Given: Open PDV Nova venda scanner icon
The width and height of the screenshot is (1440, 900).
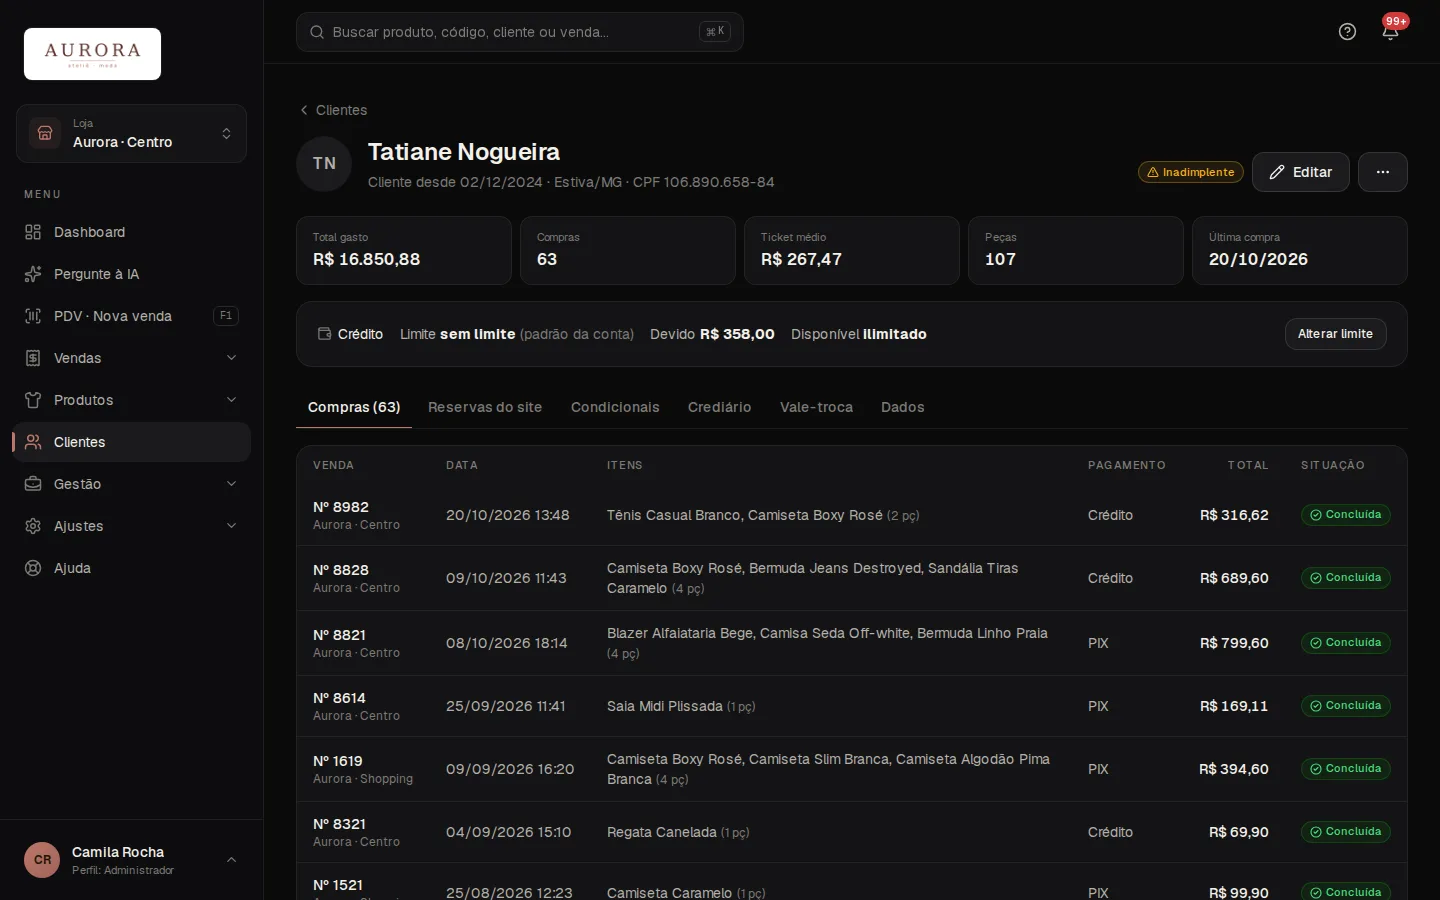Looking at the screenshot, I should (33, 316).
